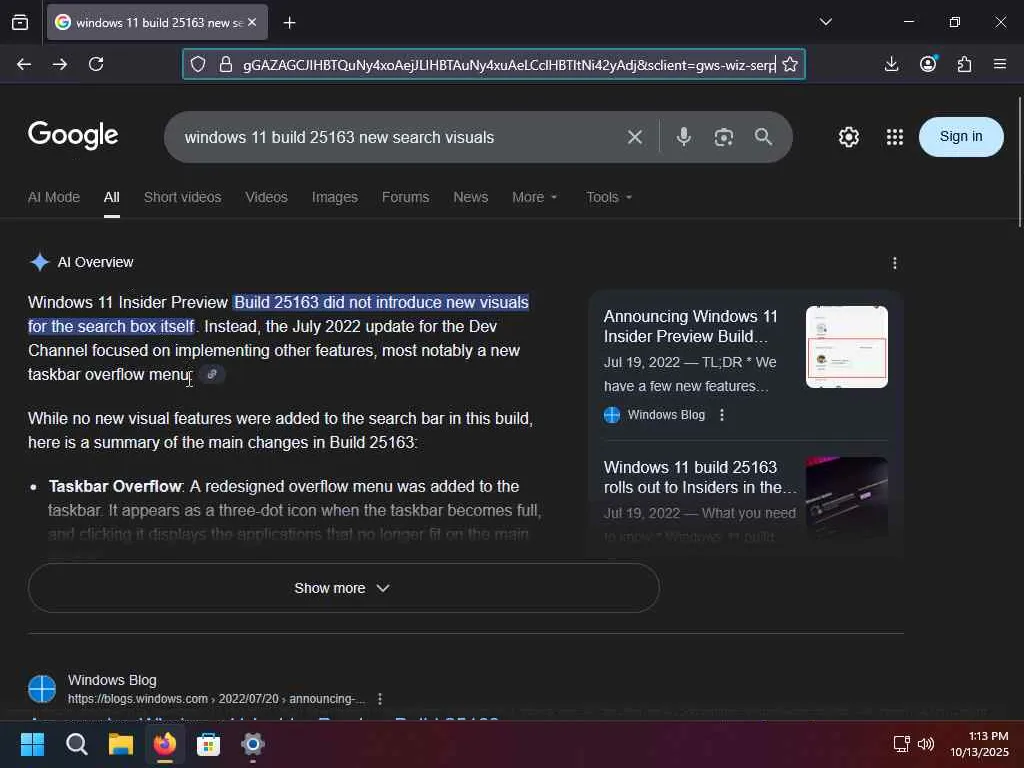The image size is (1024, 768).
Task: Open the Firefox downloads panel
Action: click(891, 64)
